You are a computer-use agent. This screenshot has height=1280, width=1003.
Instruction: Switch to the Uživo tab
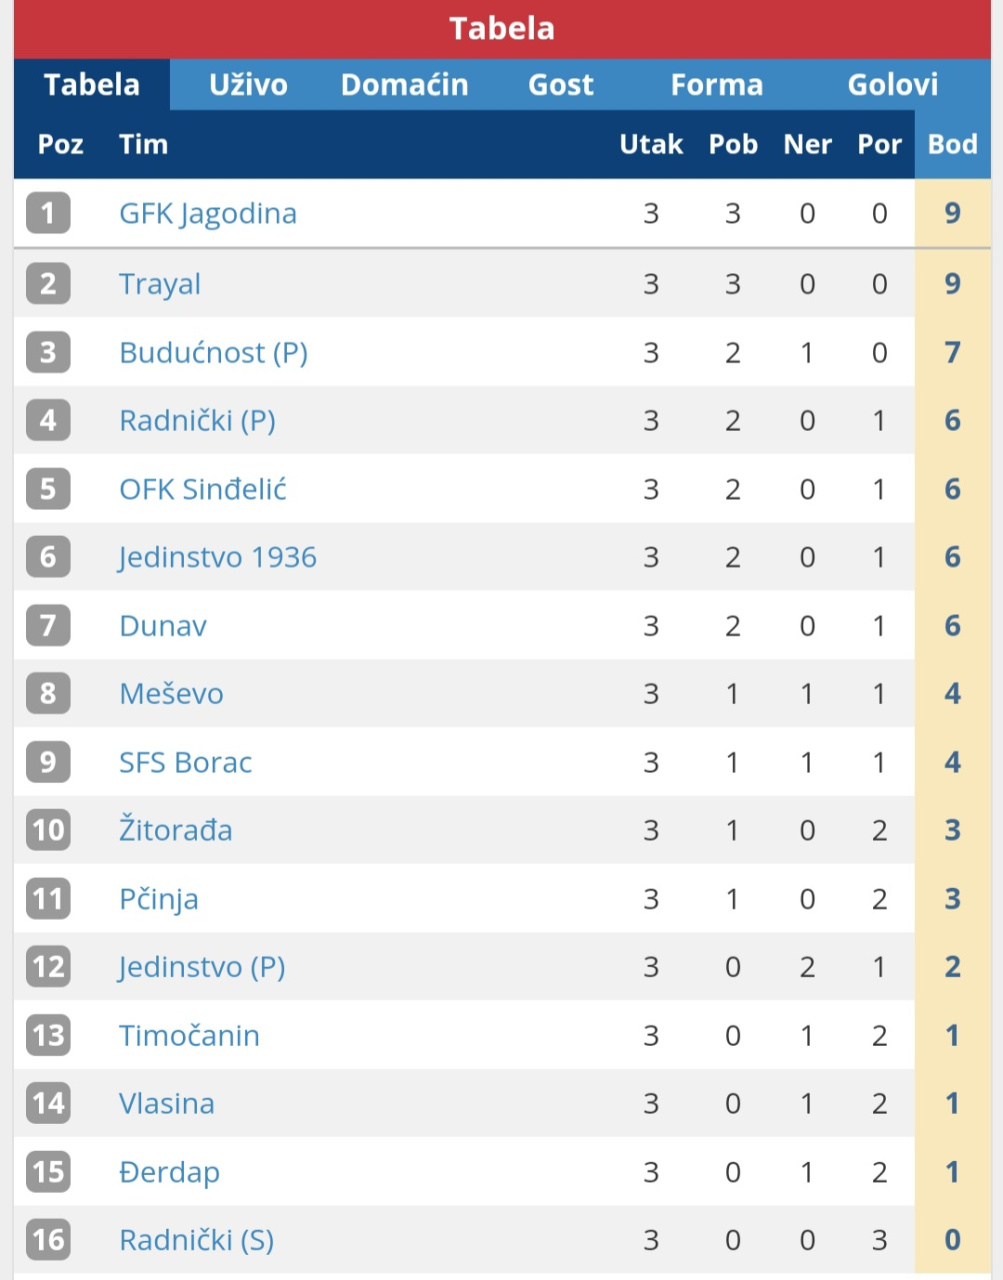click(248, 85)
